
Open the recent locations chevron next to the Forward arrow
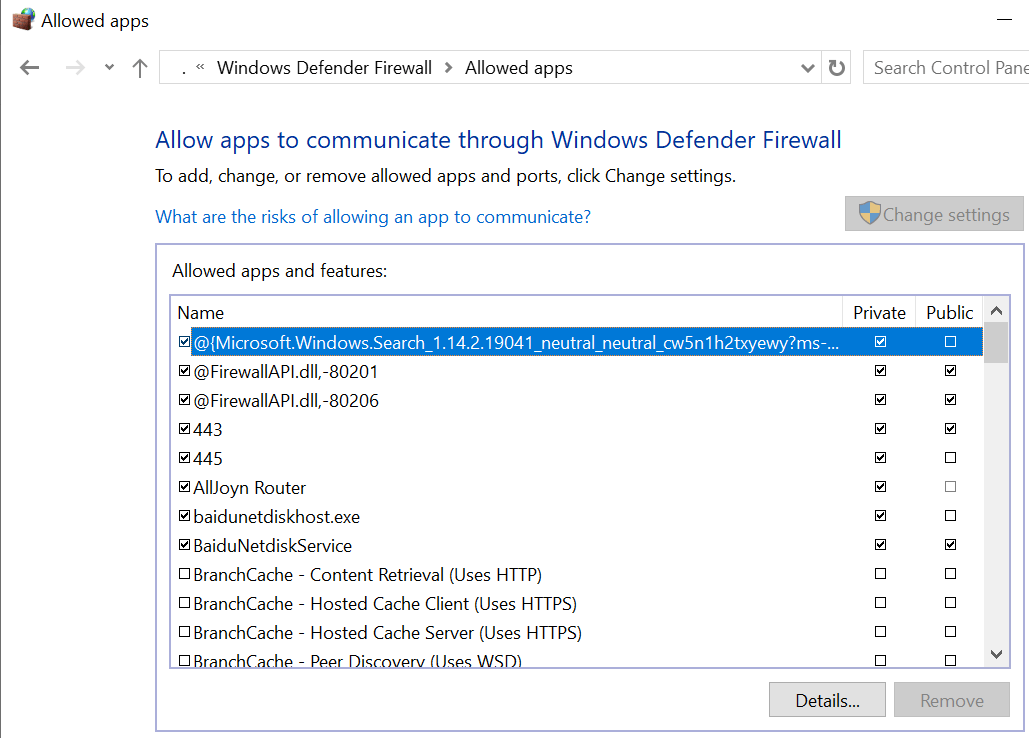click(x=110, y=67)
